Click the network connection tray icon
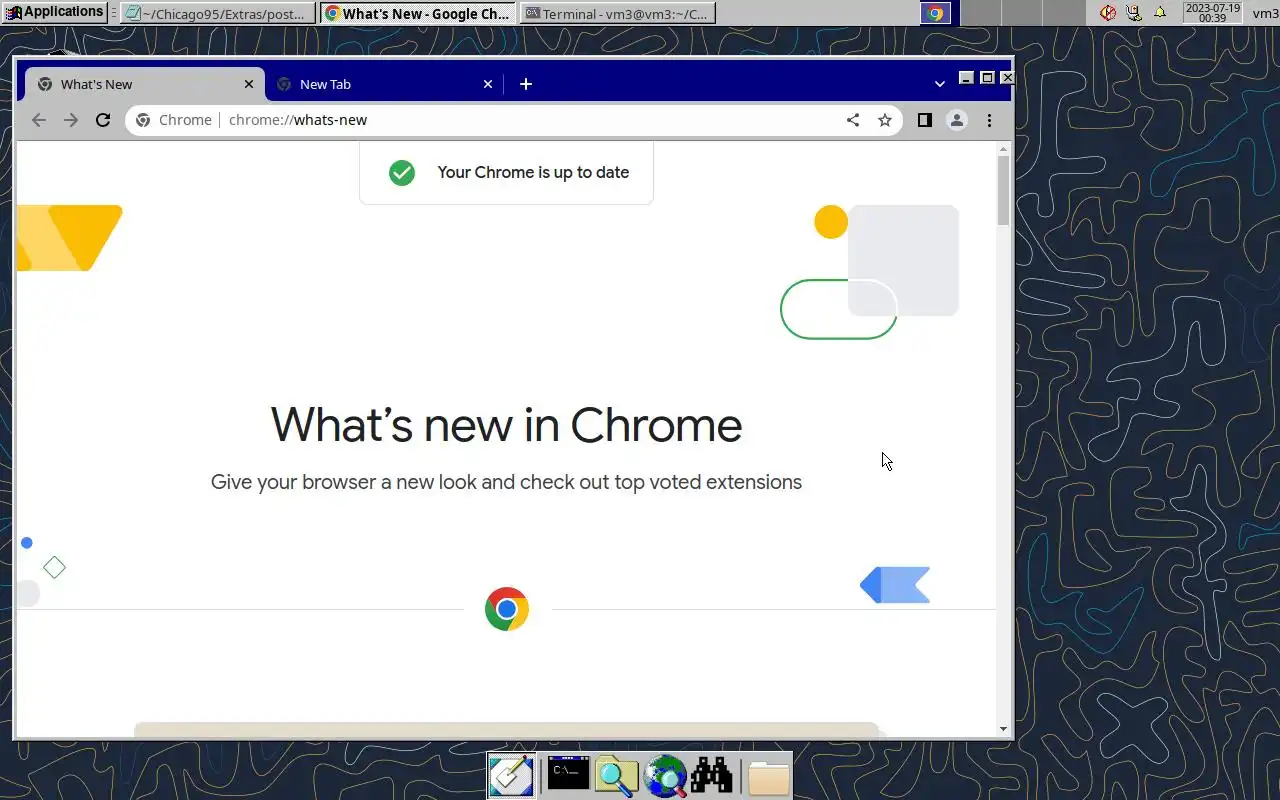The height and width of the screenshot is (800, 1280). tap(1134, 13)
